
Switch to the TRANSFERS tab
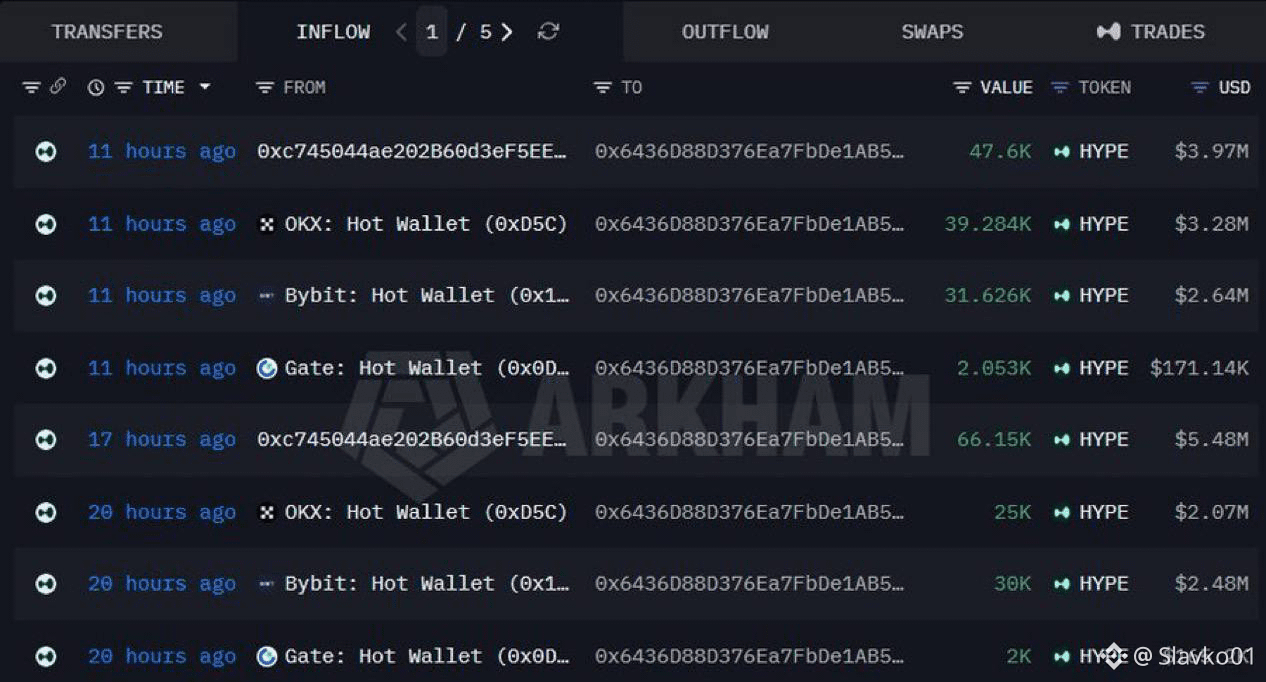[107, 32]
